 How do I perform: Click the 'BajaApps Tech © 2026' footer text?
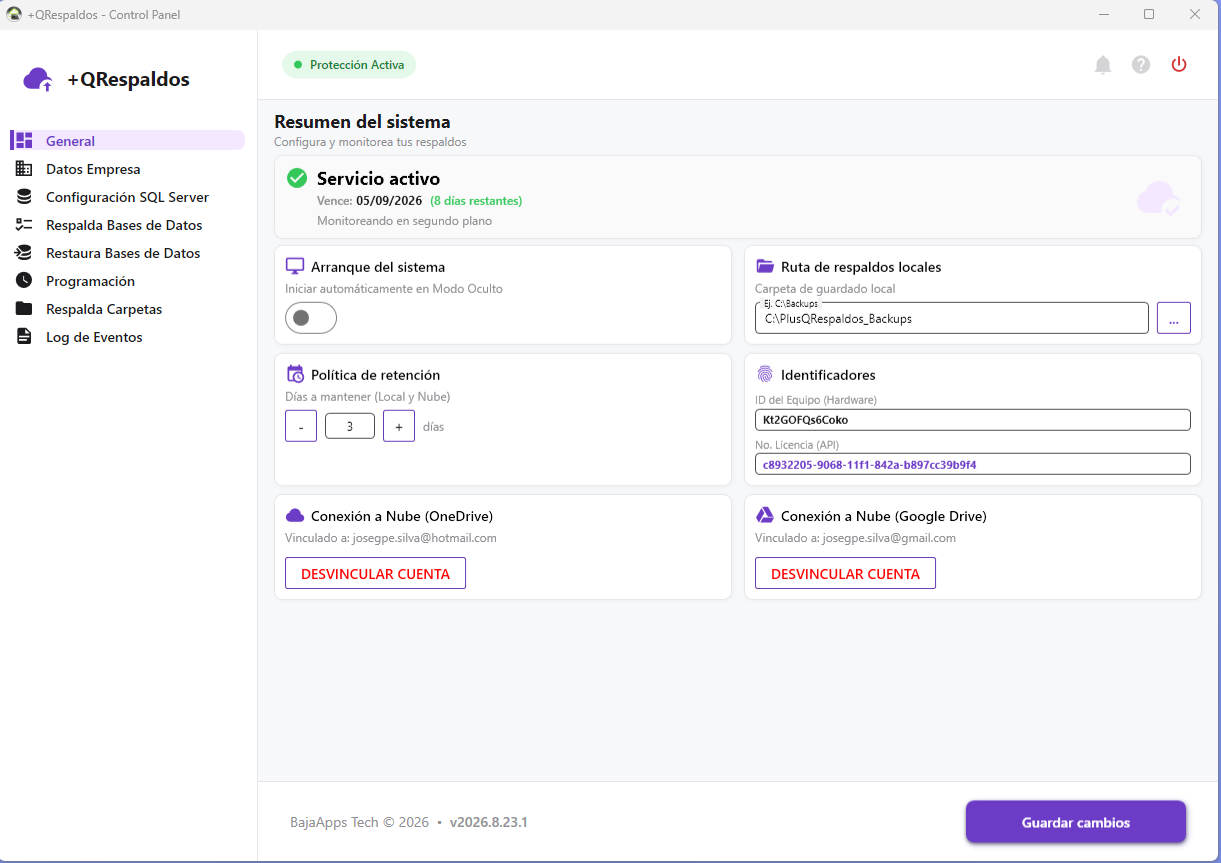click(359, 822)
